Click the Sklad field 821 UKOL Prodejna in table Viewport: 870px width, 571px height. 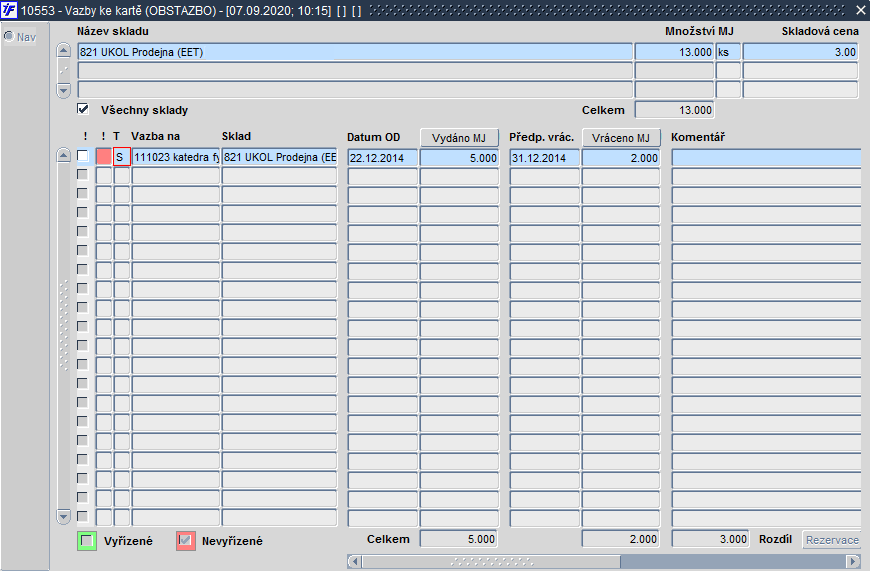coord(280,157)
